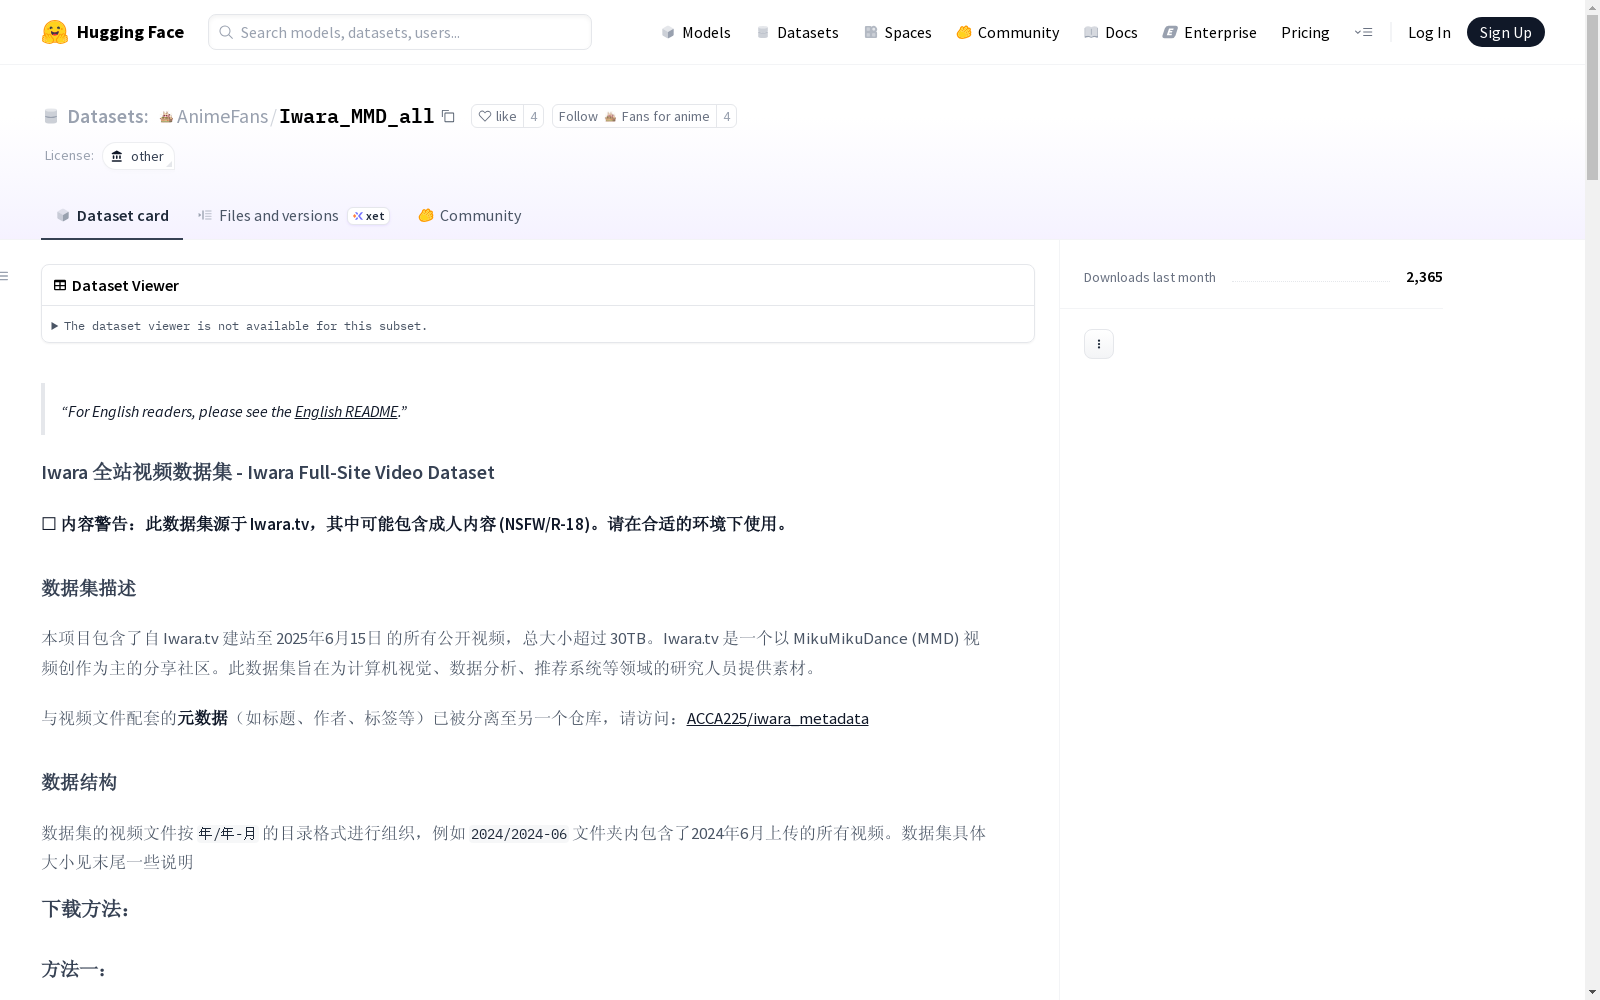Toggle the table of contents sidebar icon
The height and width of the screenshot is (1000, 1600).
point(5,276)
